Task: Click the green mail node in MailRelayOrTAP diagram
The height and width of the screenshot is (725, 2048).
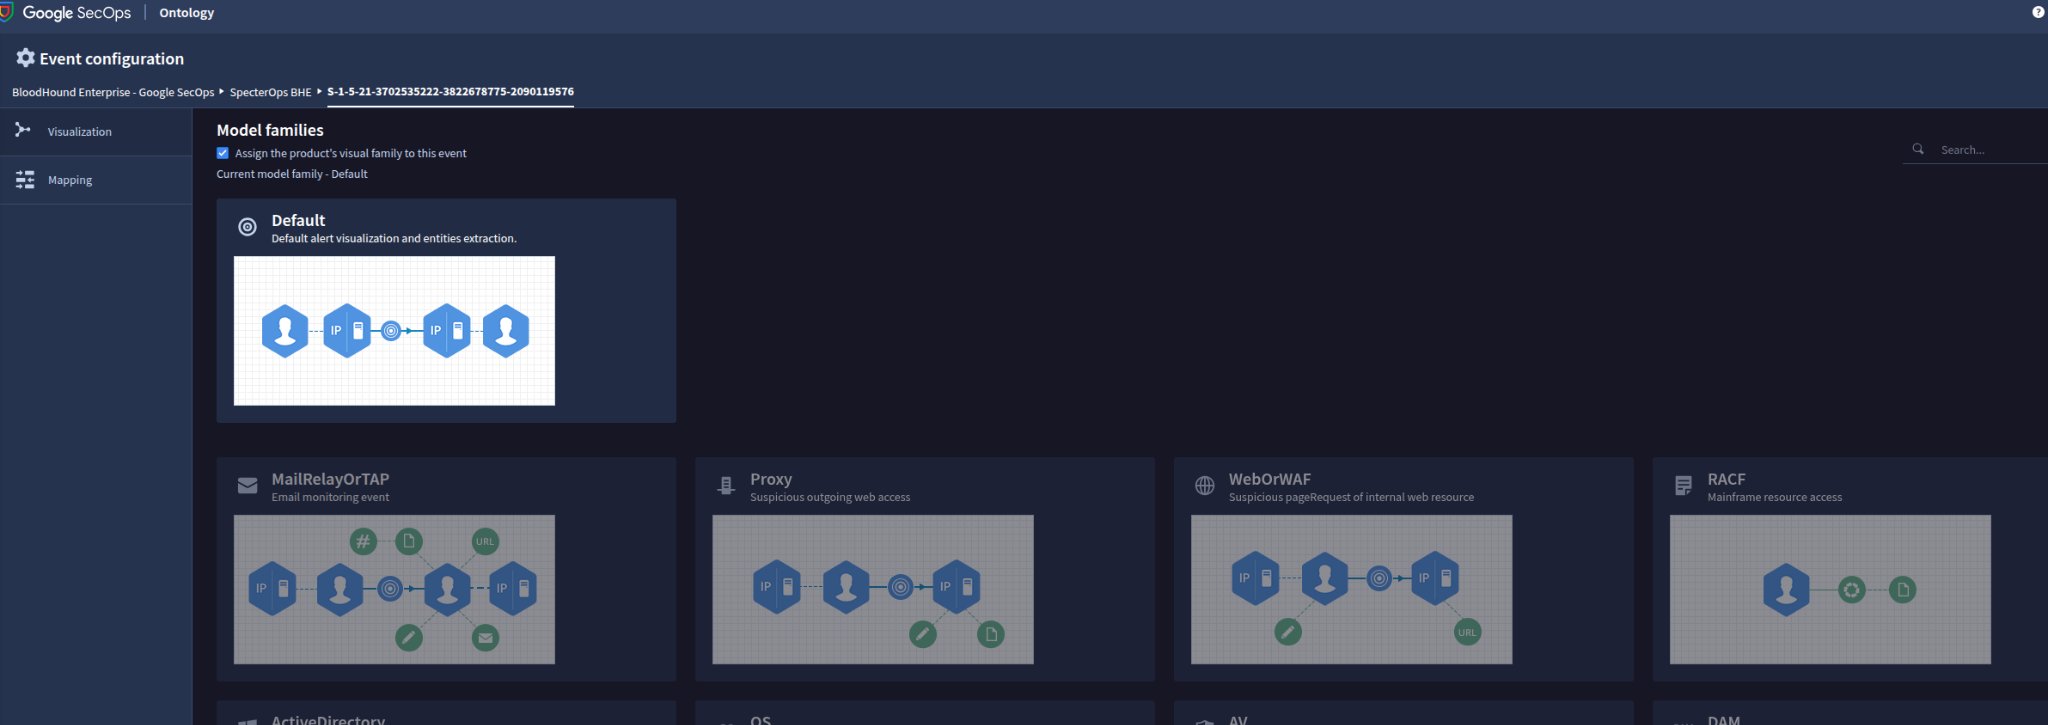Action: coord(485,638)
